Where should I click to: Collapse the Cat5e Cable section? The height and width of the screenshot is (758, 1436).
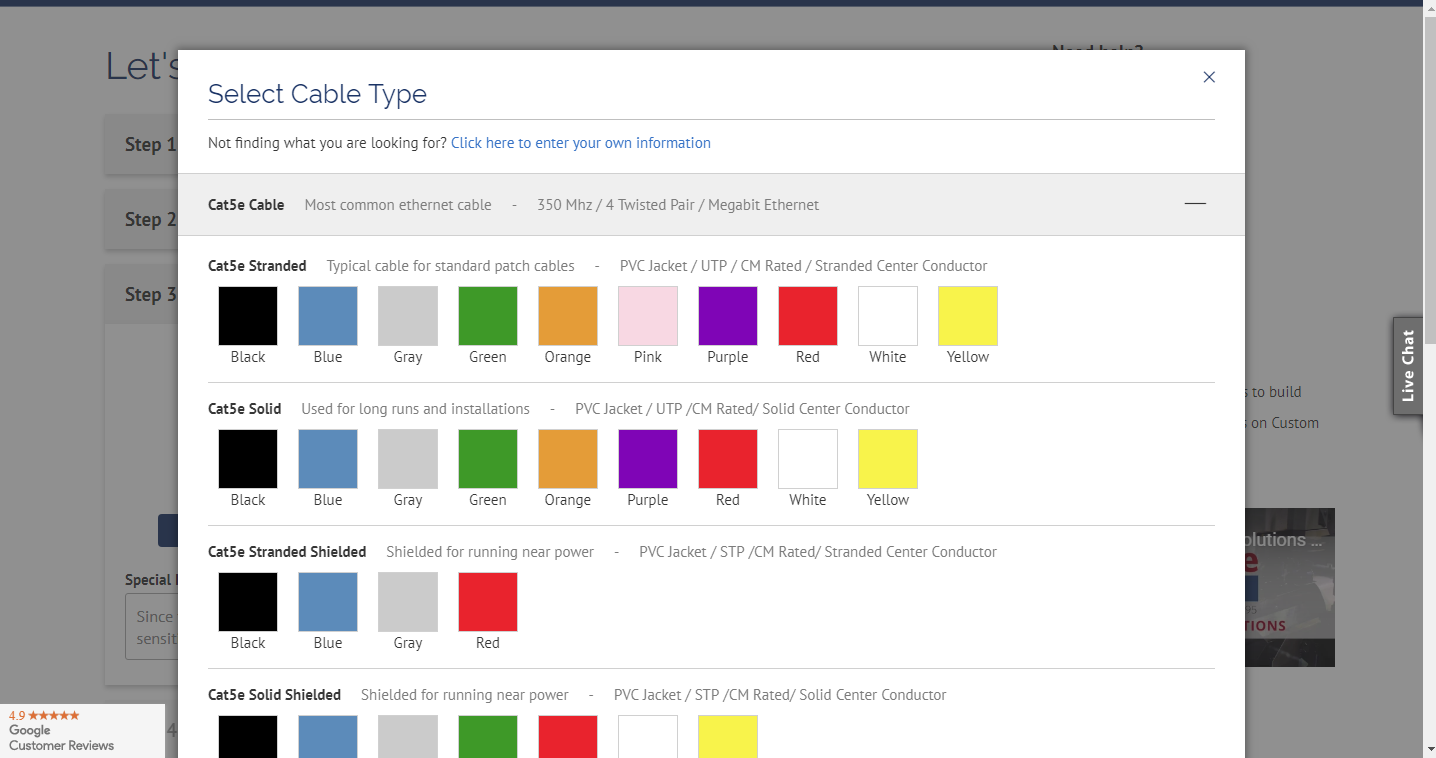coord(1195,204)
